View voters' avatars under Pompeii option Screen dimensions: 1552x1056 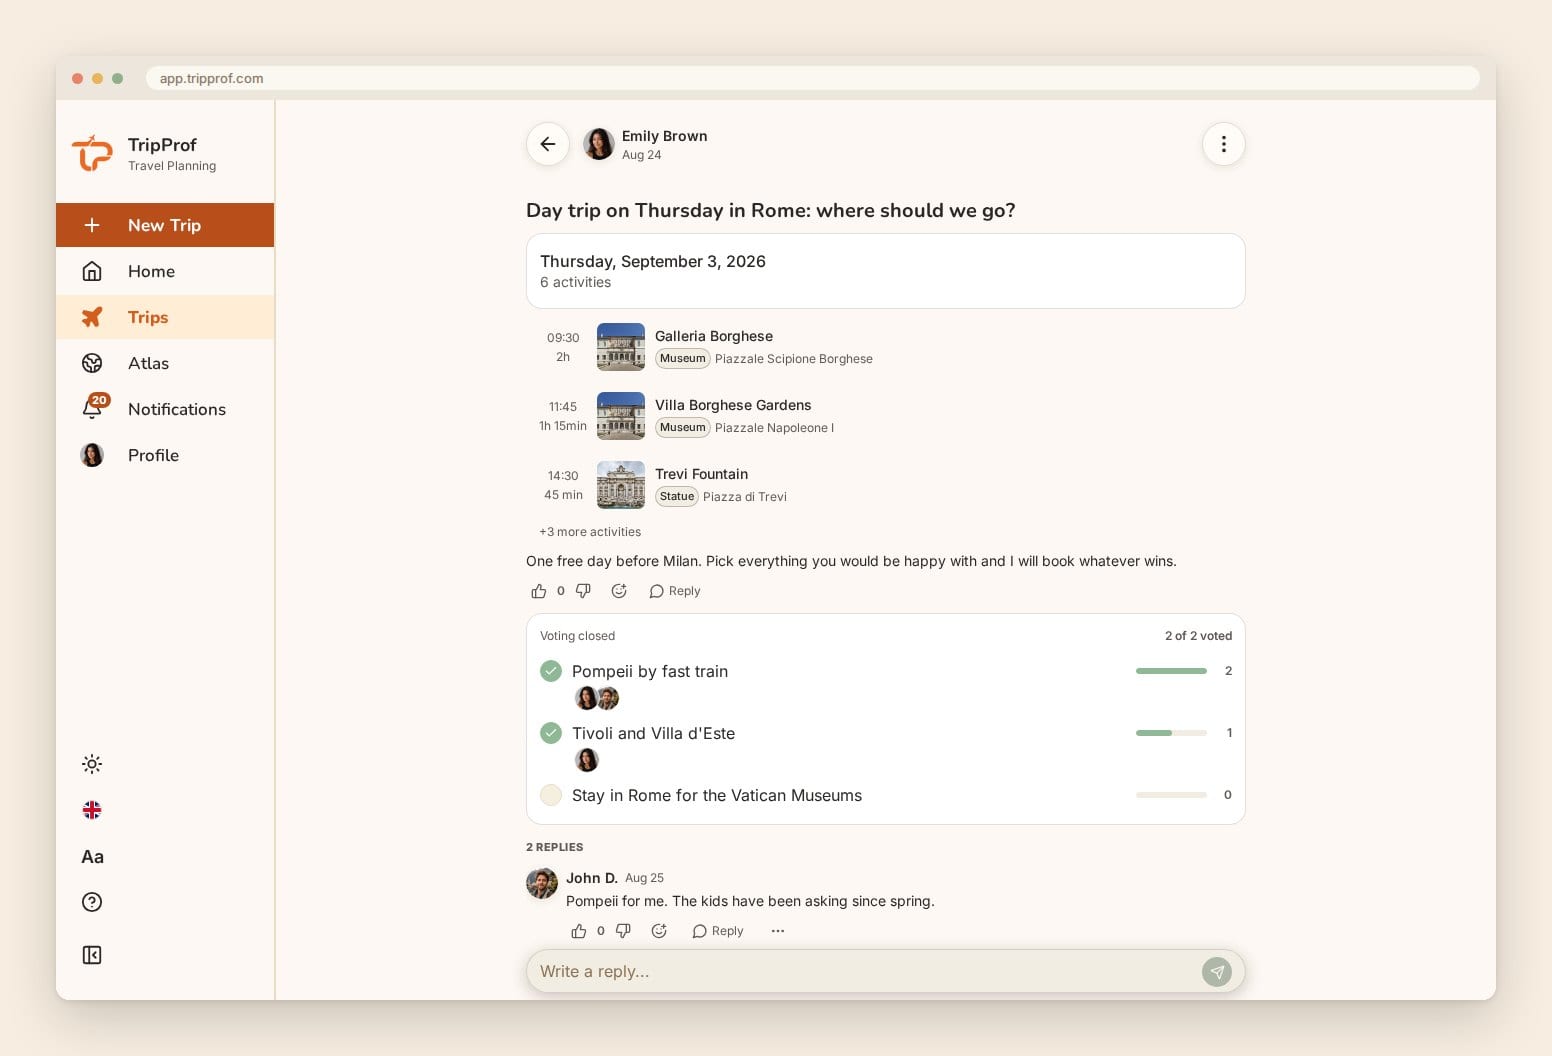tap(597, 698)
